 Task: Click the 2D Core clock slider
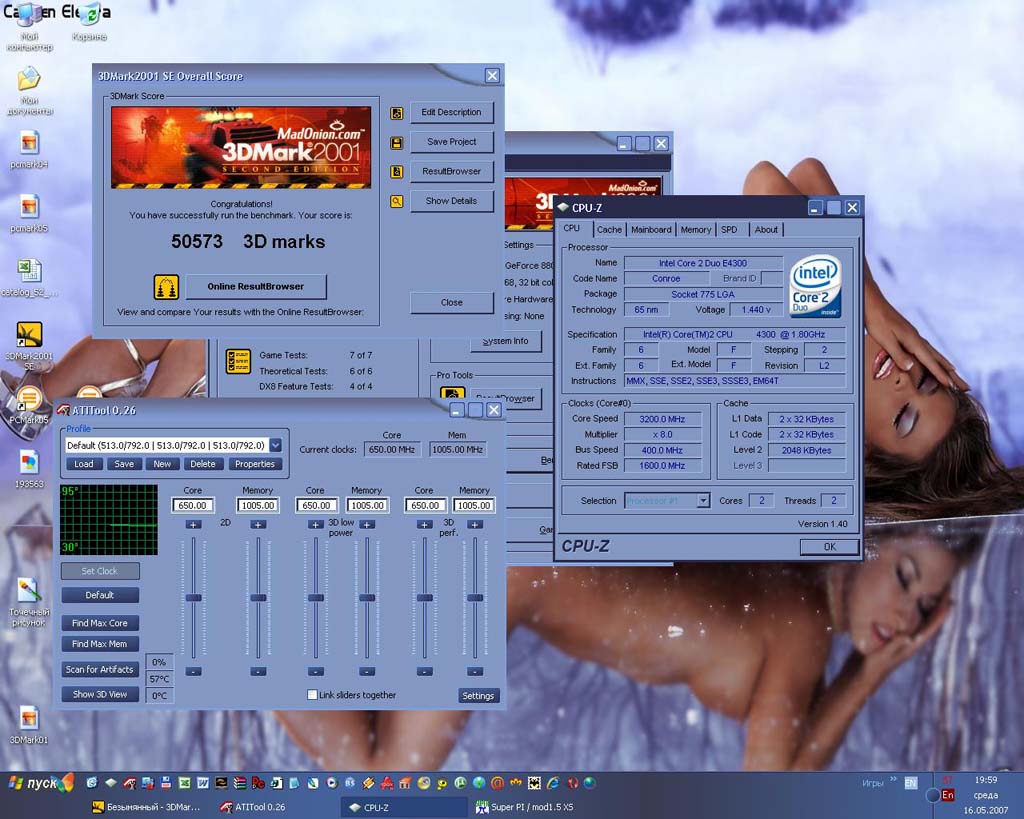193,598
